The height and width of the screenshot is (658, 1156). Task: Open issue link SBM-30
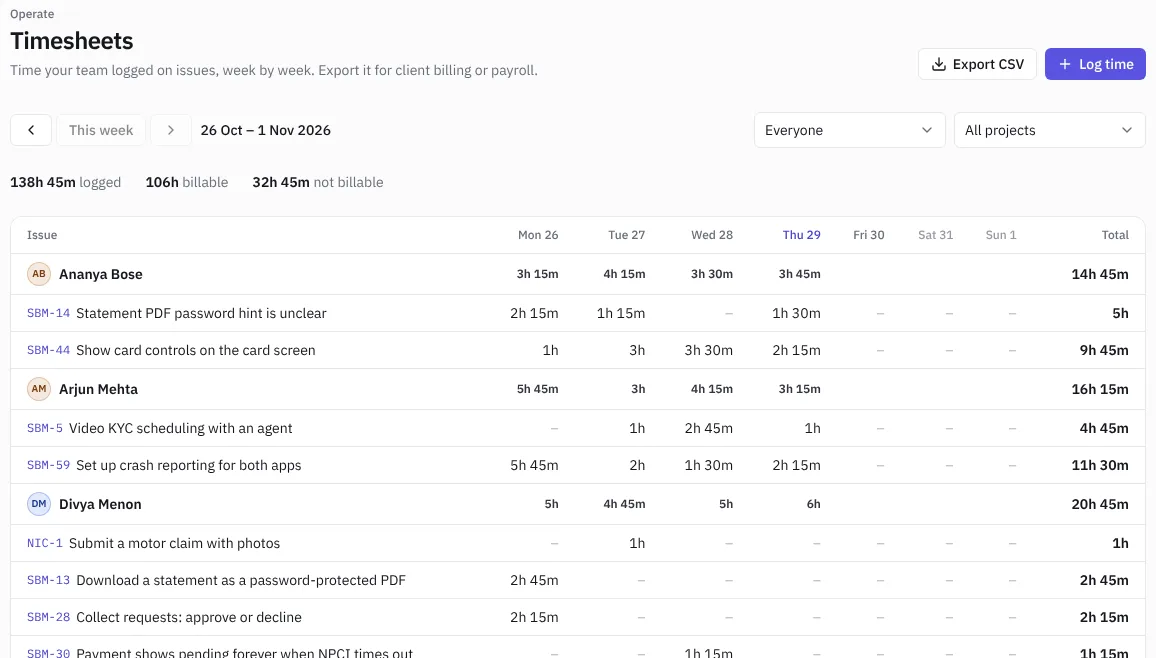tap(49, 653)
